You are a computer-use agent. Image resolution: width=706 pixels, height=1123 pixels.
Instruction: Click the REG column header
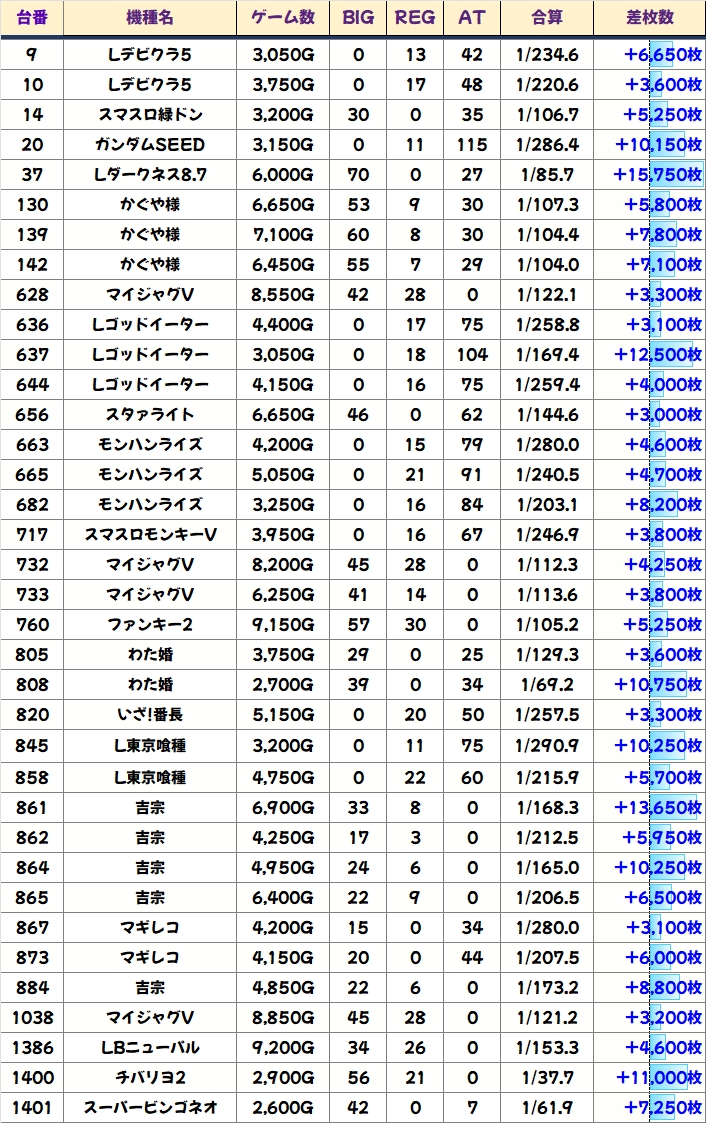click(415, 17)
